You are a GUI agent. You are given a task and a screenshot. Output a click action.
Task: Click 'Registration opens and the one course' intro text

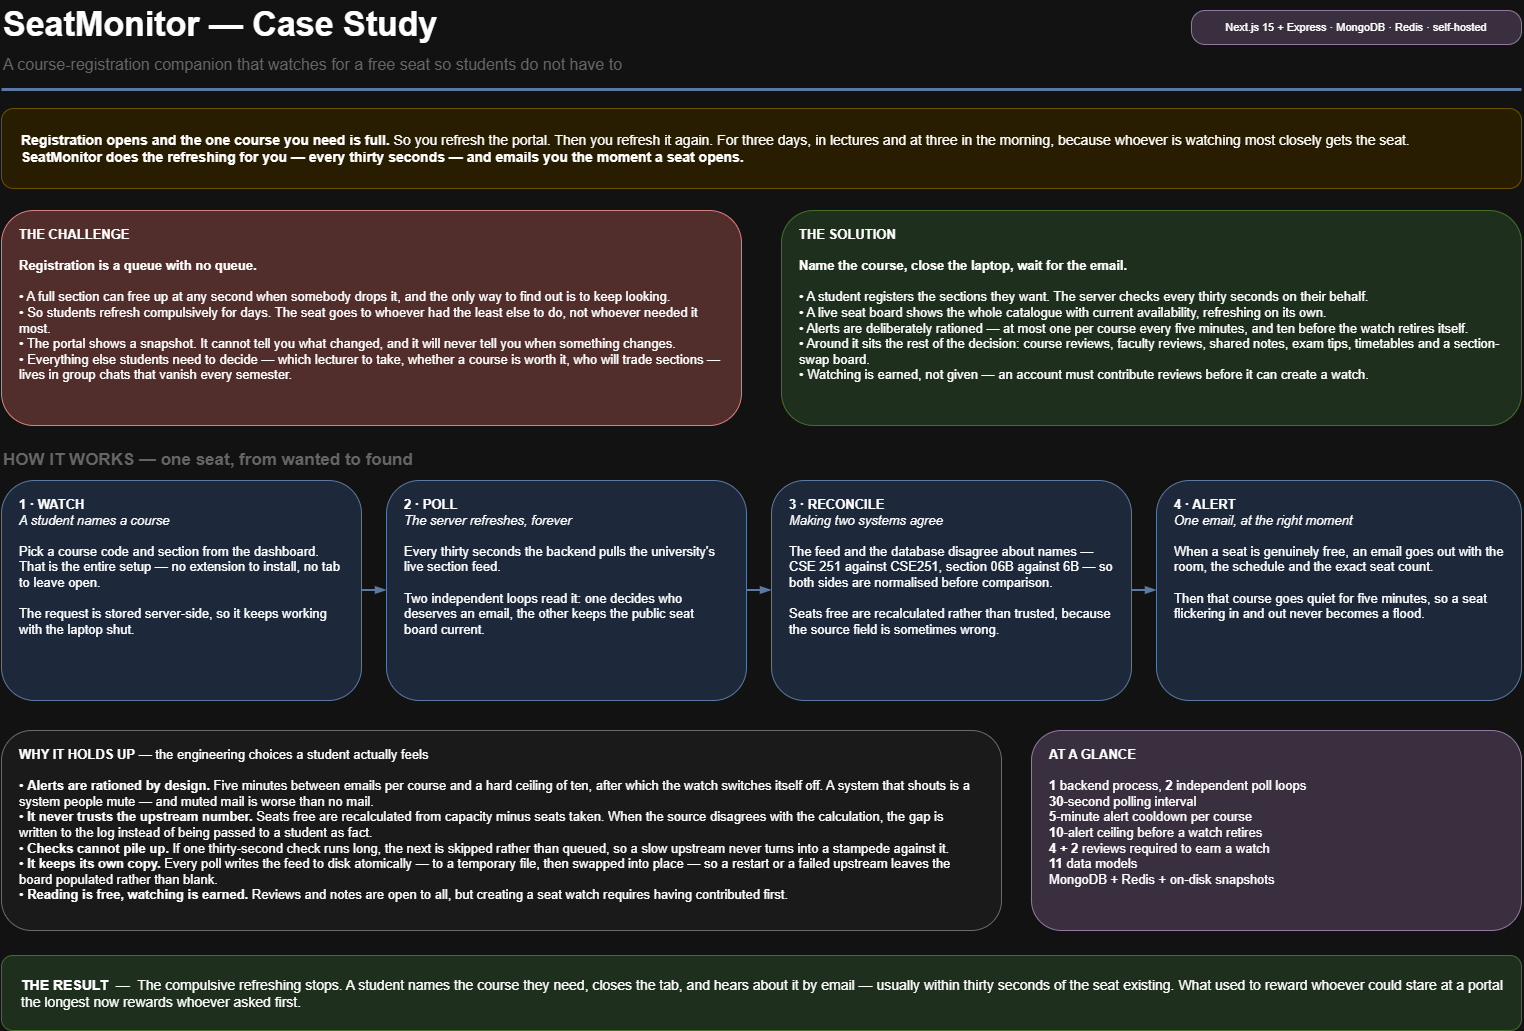point(715,141)
